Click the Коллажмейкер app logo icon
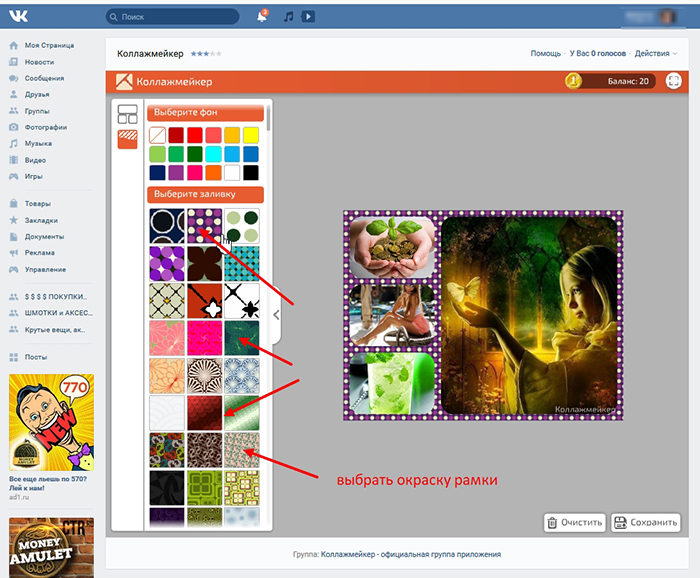Viewport: 700px width, 578px height. pos(124,82)
